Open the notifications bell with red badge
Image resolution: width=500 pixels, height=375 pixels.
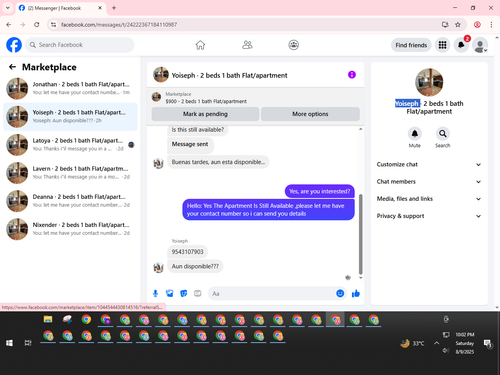[461, 45]
